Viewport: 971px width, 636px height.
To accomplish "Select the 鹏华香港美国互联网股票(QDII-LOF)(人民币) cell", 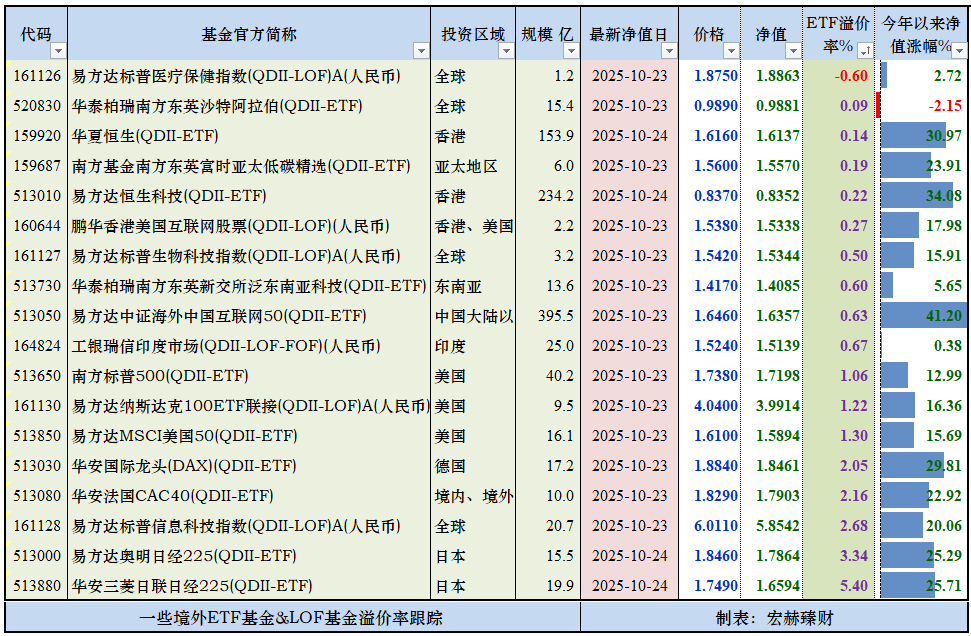I will [249, 226].
